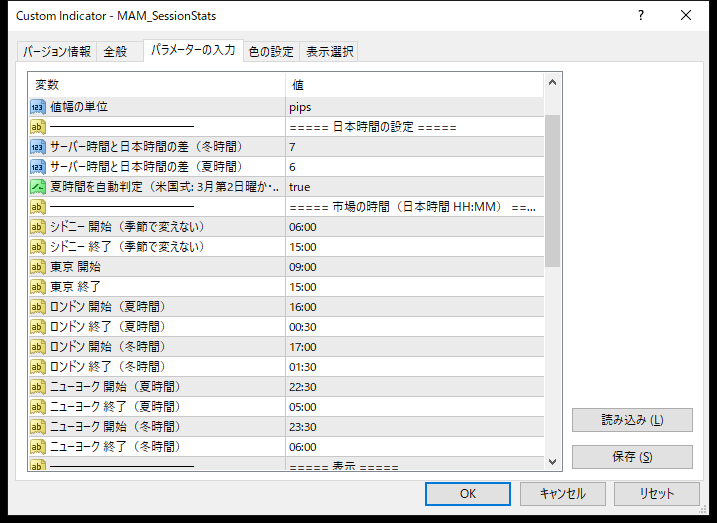Click the ===== 日本時間の設定 ===== value cell
This screenshot has height=523, width=717.
coord(415,127)
